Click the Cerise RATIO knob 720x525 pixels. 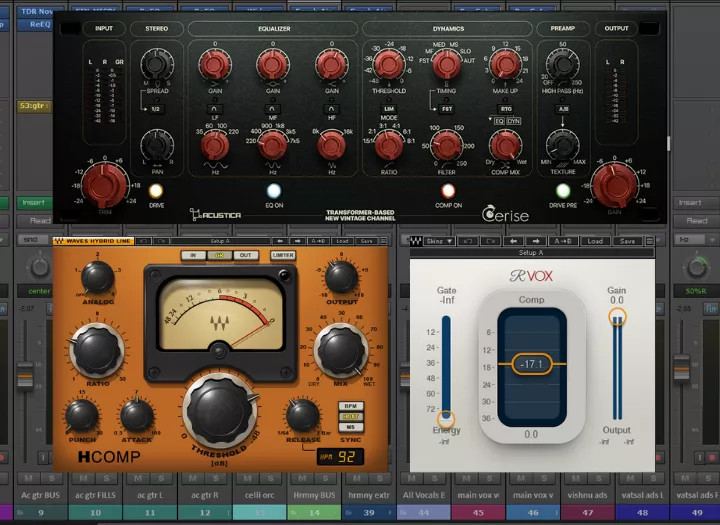coord(389,146)
